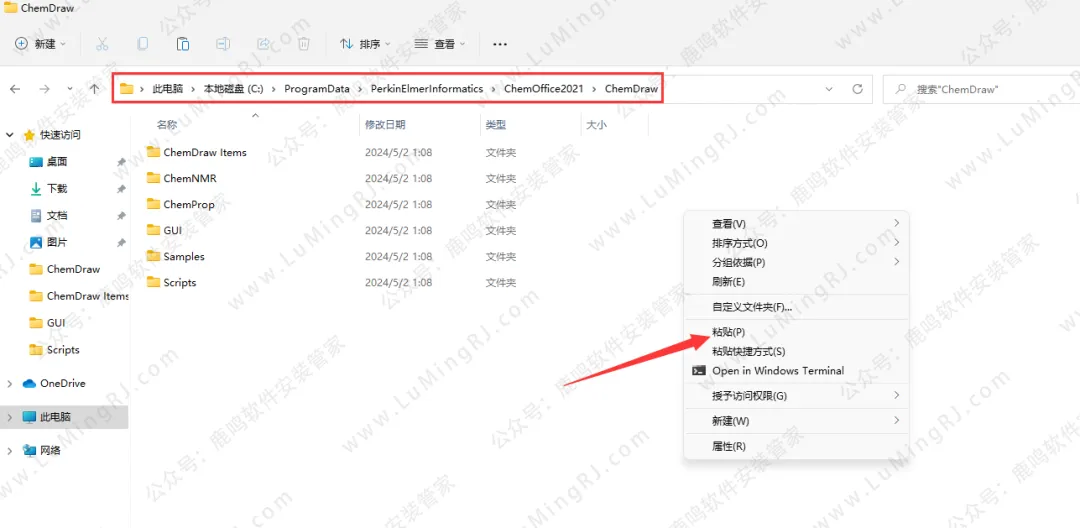Viewport: 1080px width, 528px height.
Task: Click ChemOffice2021 breadcrumb segment
Action: [x=544, y=89]
